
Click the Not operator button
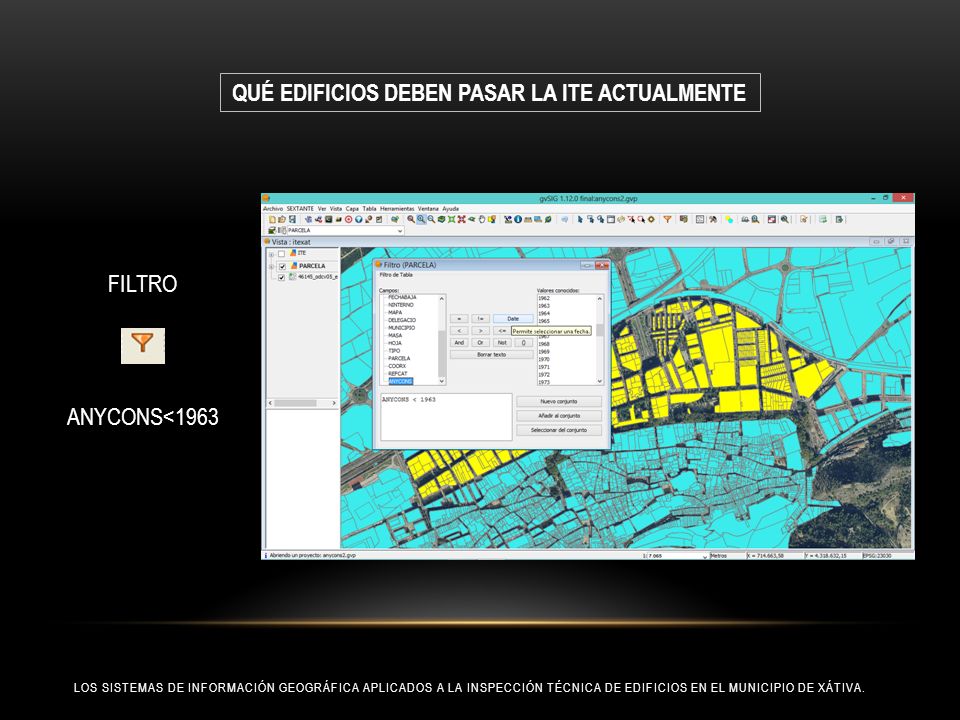tap(502, 343)
